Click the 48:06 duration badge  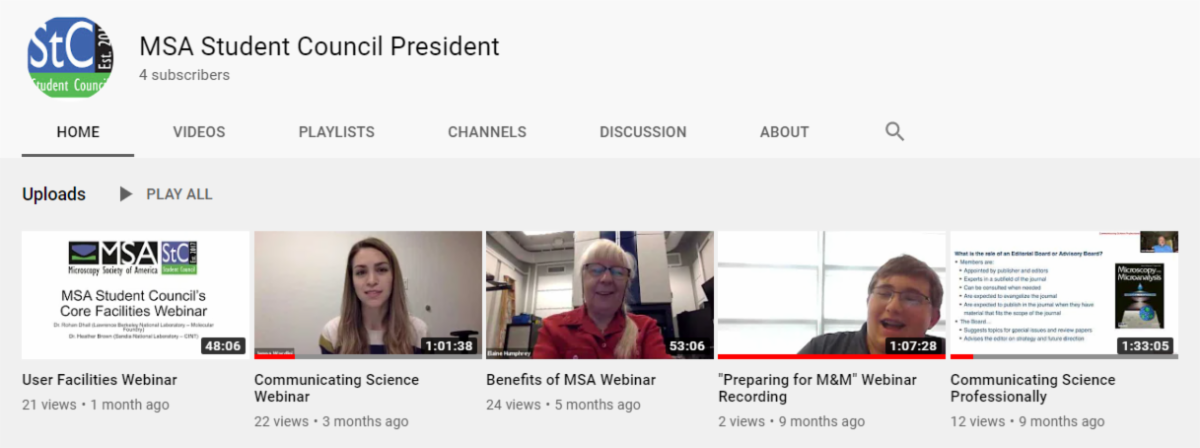tap(224, 346)
